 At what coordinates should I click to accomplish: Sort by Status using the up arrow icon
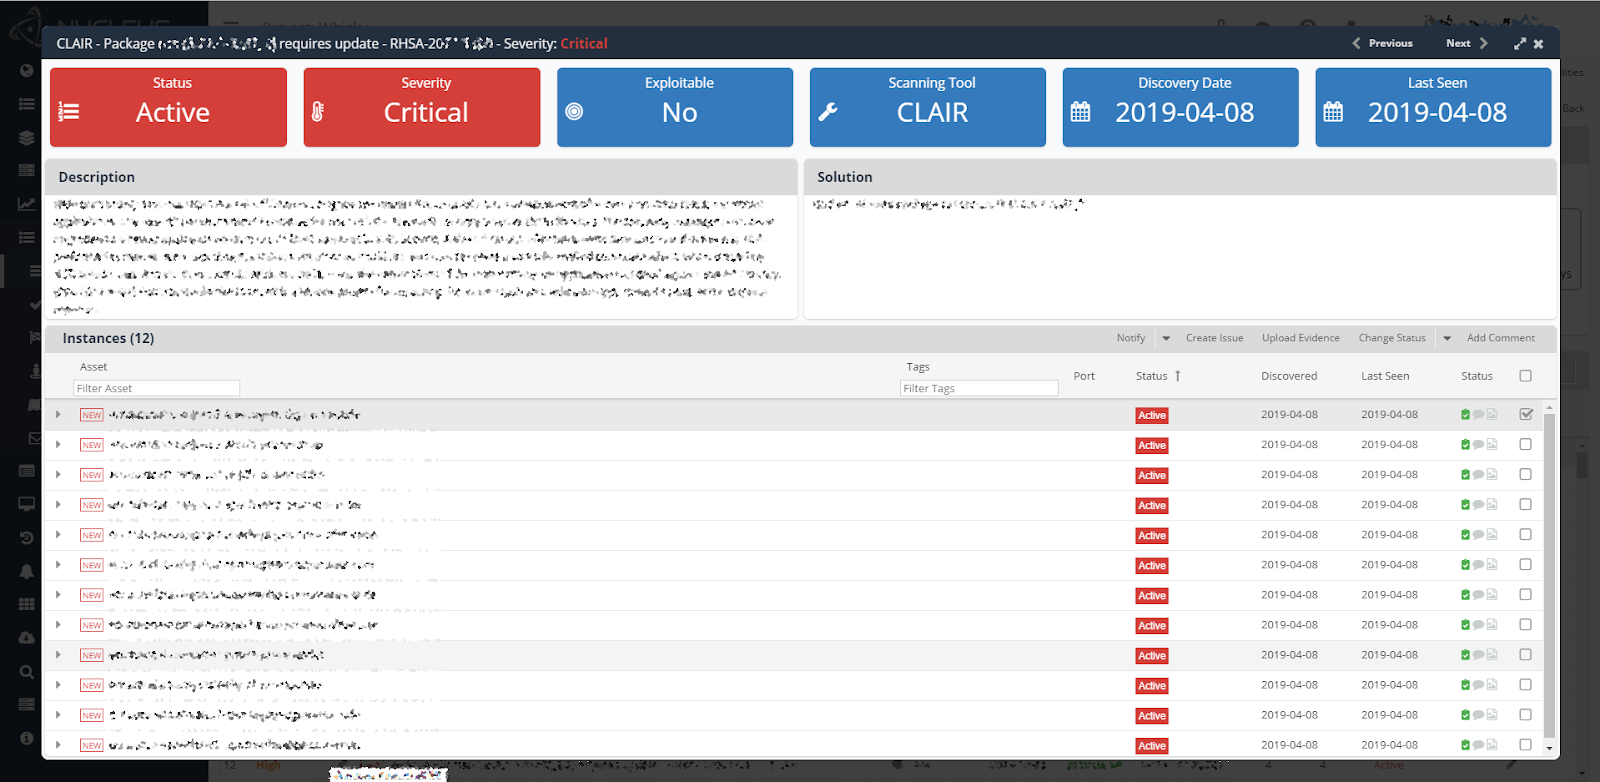click(1178, 376)
